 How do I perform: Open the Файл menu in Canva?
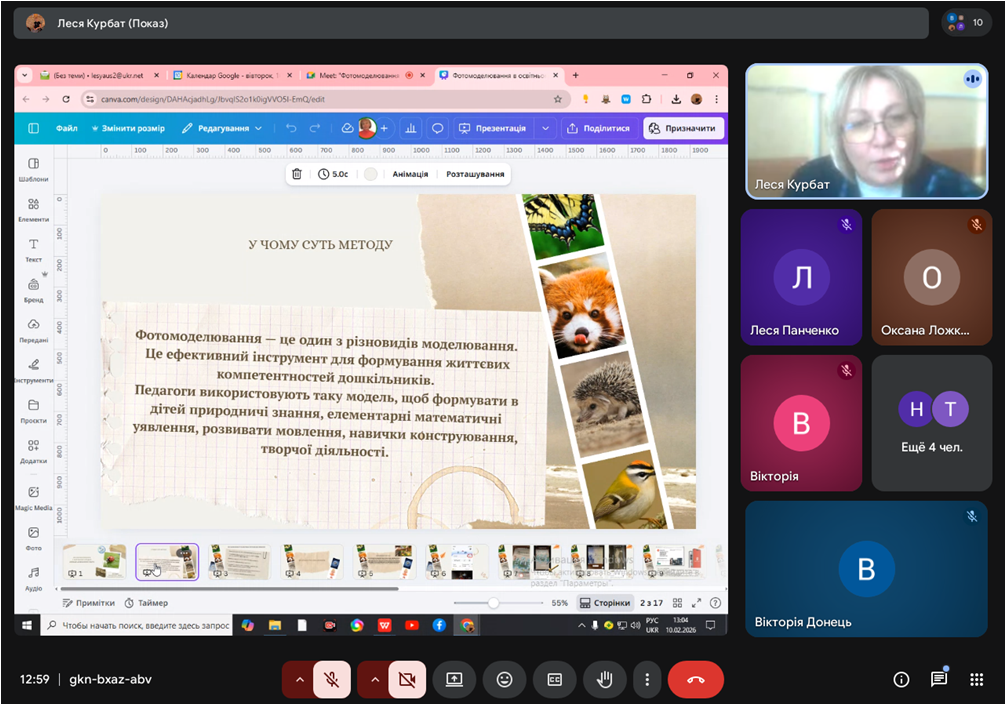coord(67,128)
